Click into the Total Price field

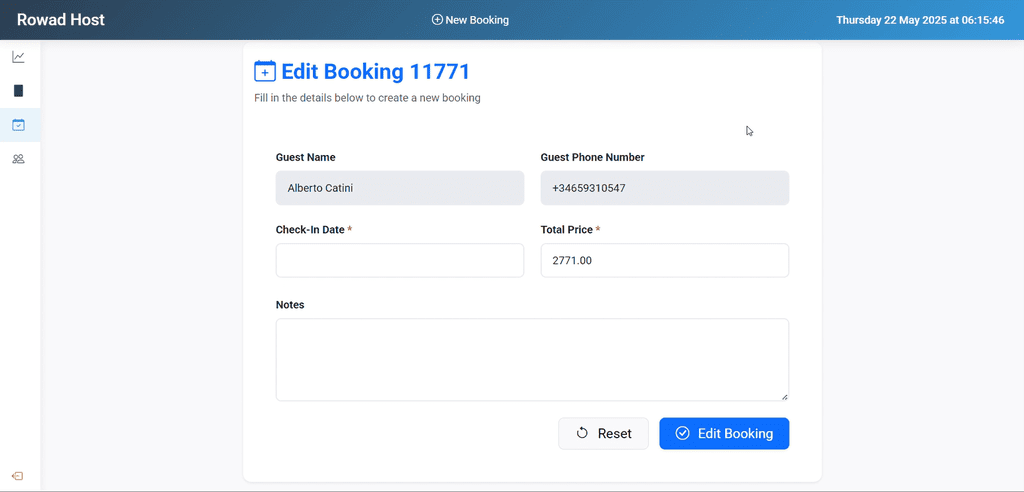click(x=665, y=260)
